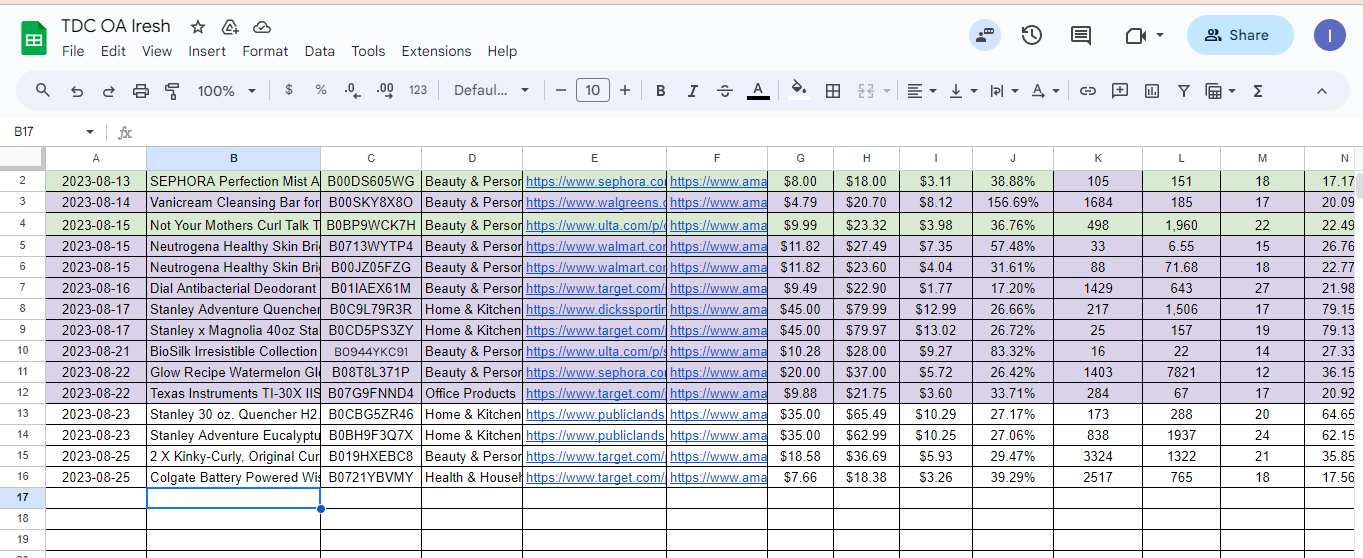Decrease the font size with minus
This screenshot has width=1363, height=558.
pyautogui.click(x=561, y=91)
